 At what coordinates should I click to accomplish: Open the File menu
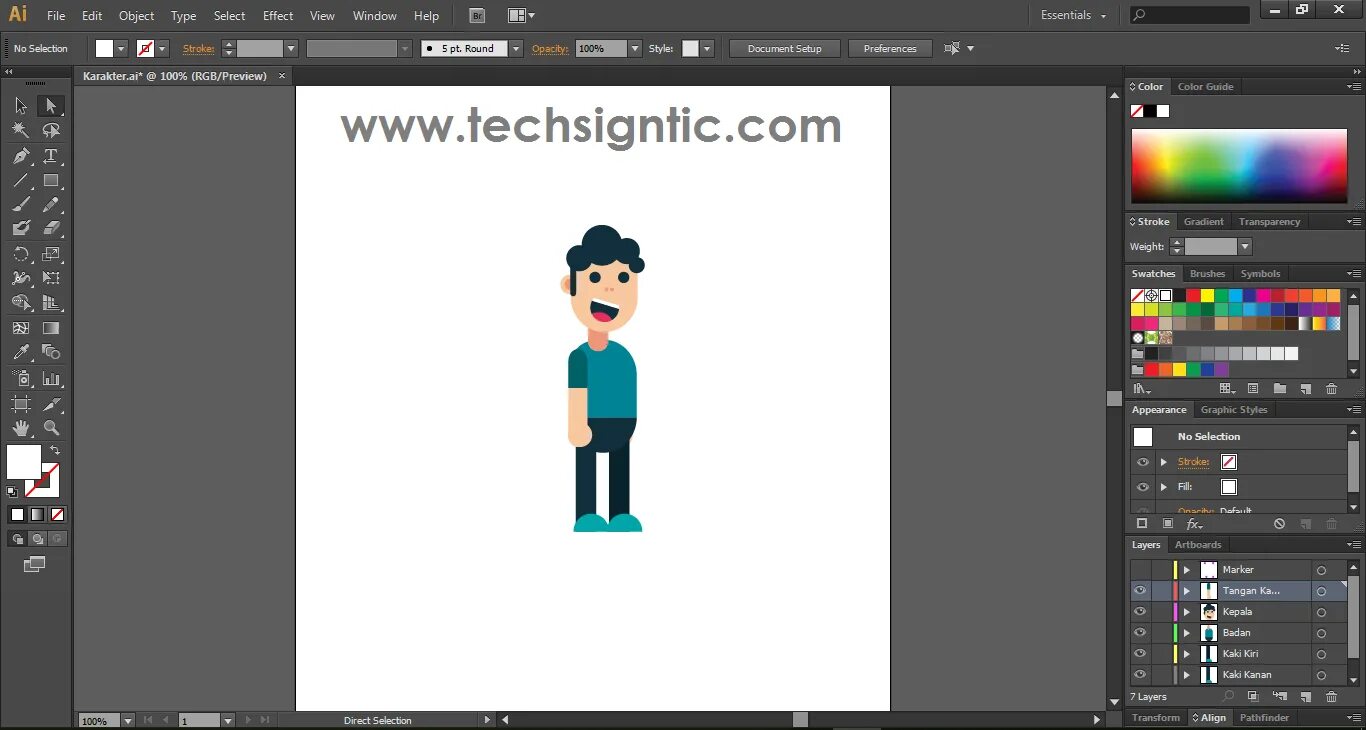tap(56, 16)
